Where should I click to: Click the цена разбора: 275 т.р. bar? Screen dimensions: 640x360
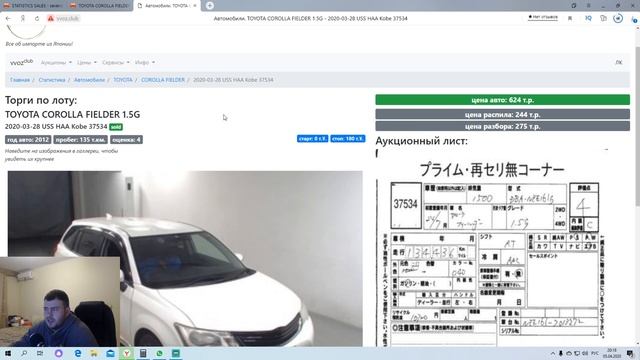[502, 126]
